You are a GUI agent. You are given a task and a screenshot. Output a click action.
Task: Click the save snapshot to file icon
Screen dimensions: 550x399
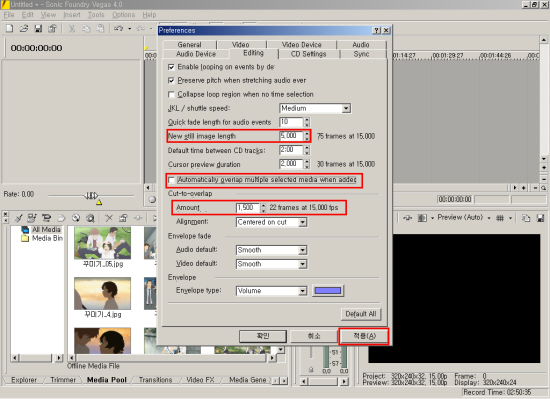point(540,218)
